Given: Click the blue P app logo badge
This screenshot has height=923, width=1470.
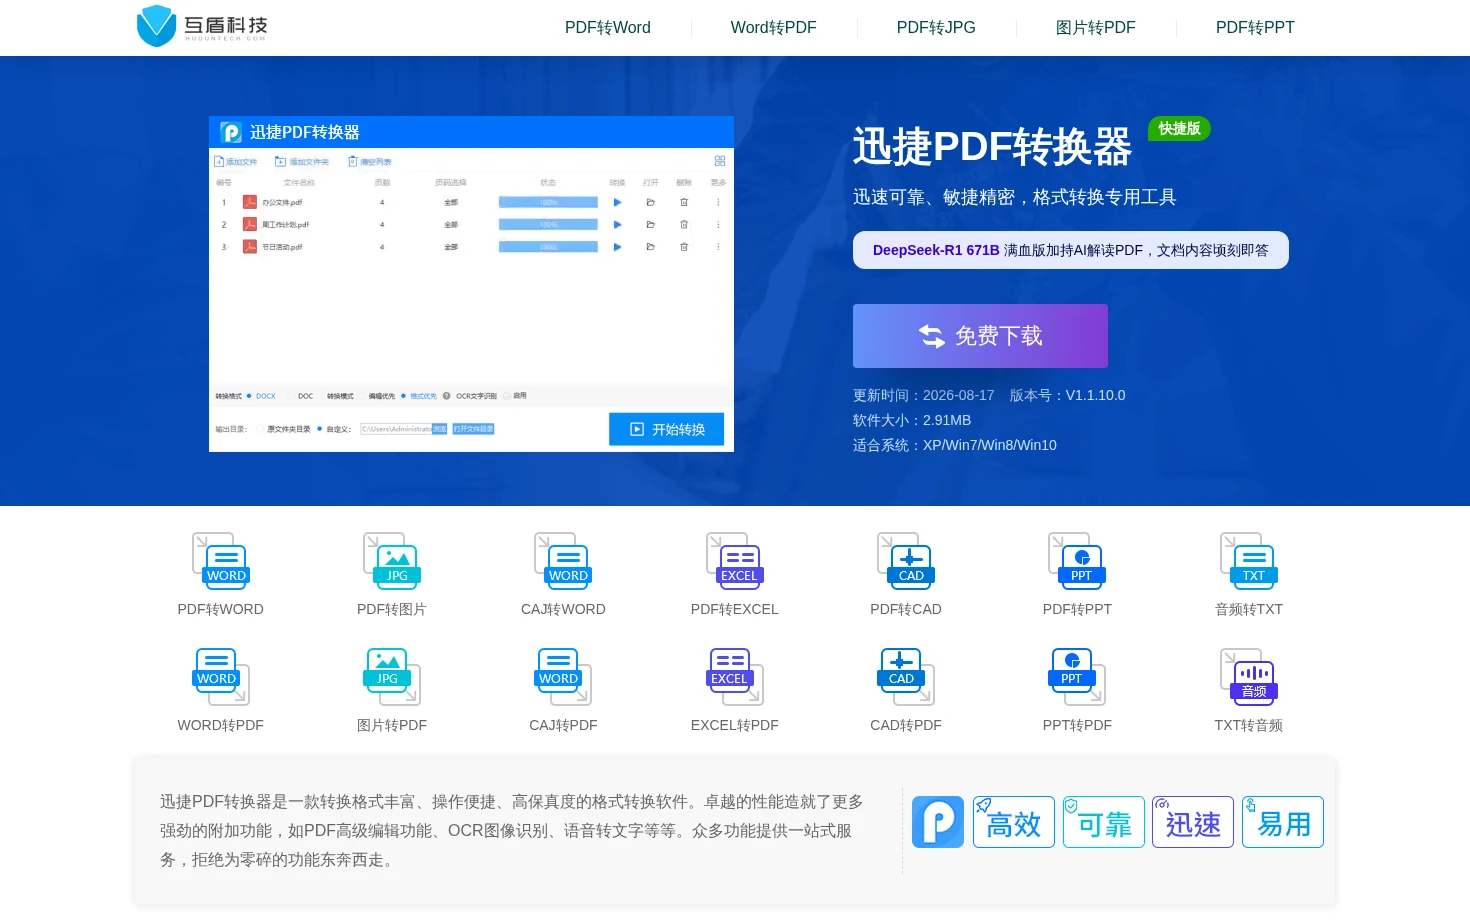Looking at the screenshot, I should (x=938, y=822).
